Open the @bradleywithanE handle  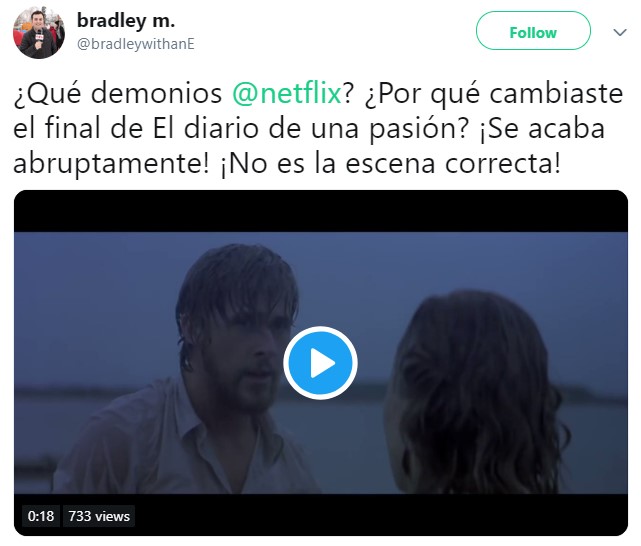(x=136, y=44)
